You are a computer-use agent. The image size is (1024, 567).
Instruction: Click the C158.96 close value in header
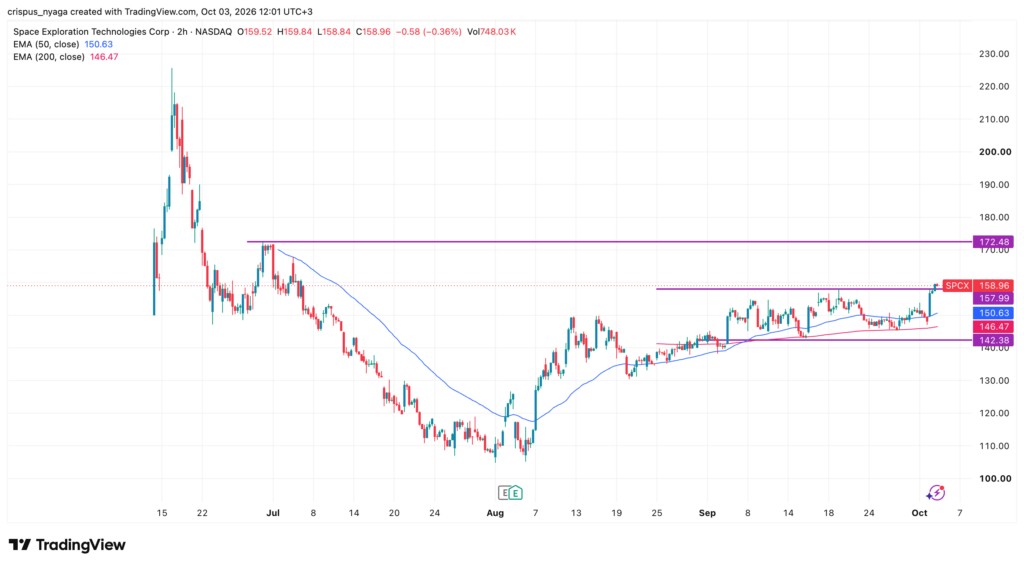(x=373, y=31)
